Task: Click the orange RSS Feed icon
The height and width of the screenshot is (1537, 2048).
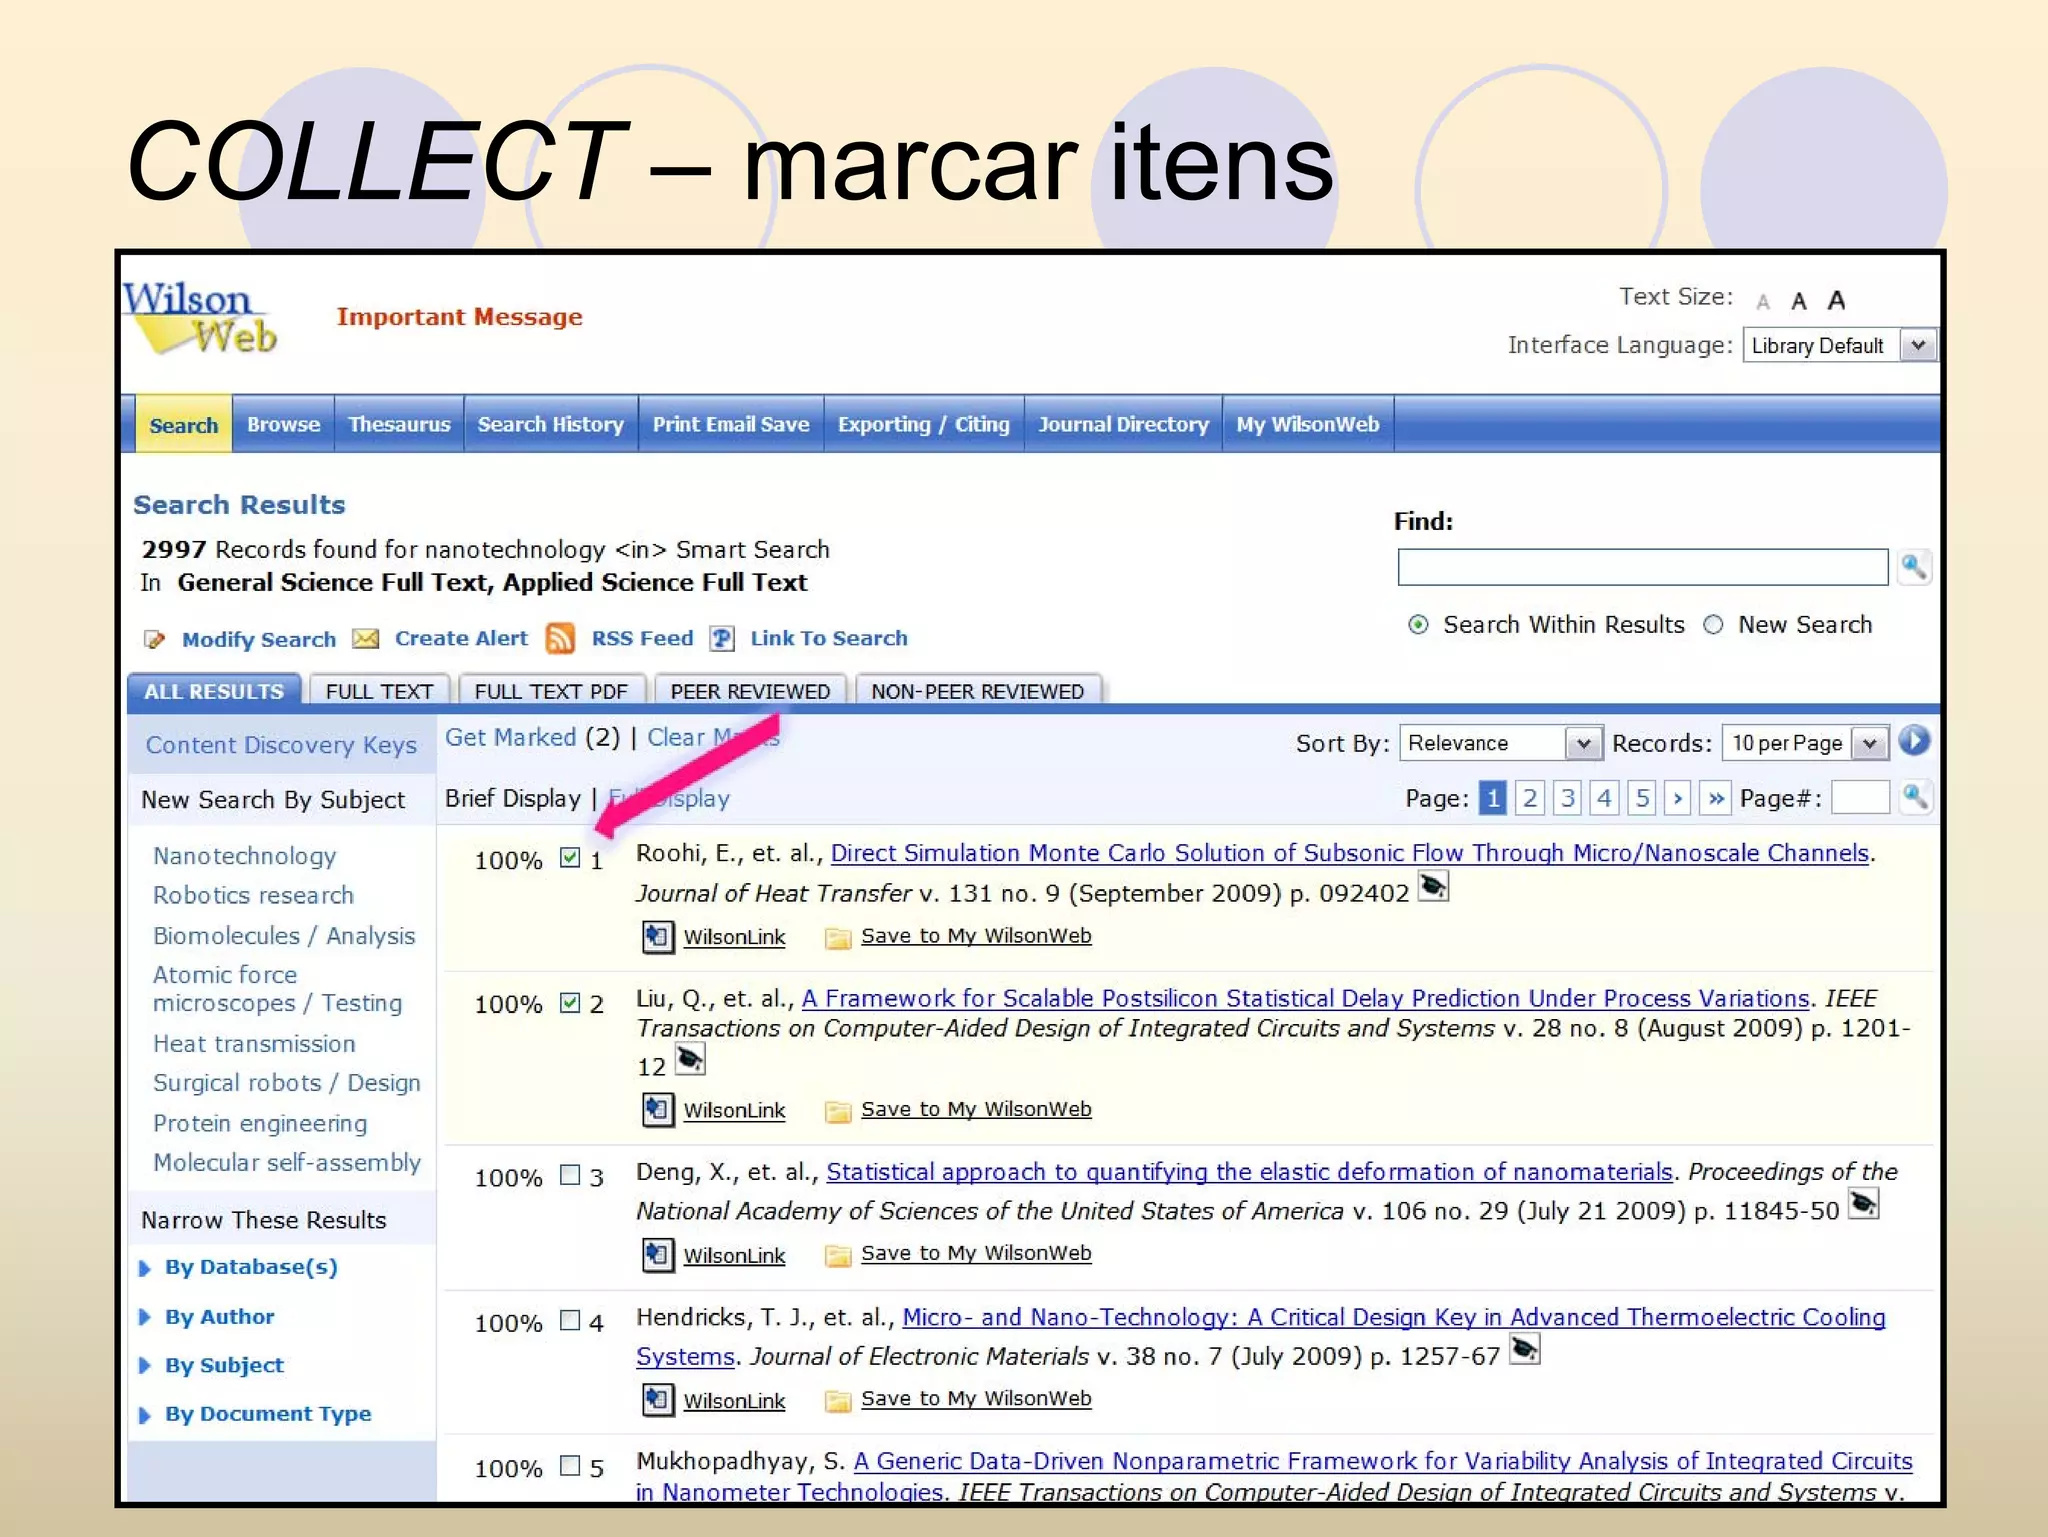Action: click(560, 638)
